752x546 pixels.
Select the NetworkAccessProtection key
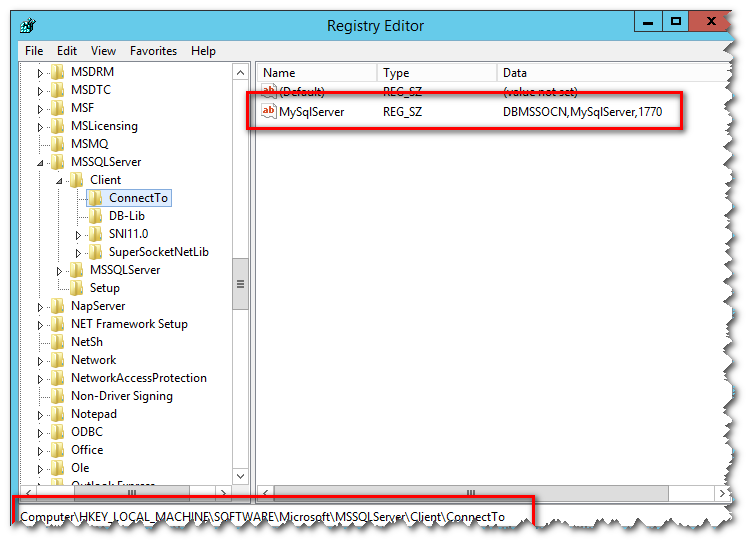[139, 378]
